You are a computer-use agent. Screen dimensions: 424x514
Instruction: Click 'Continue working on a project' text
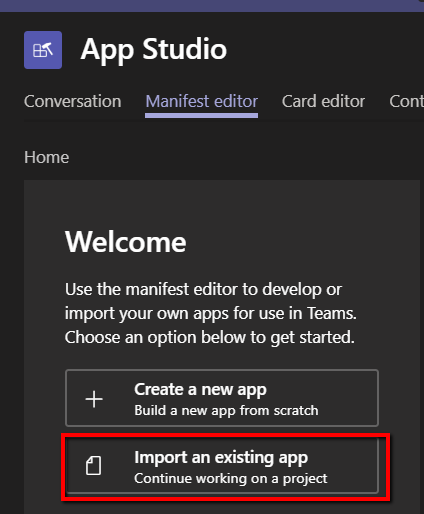point(231,479)
